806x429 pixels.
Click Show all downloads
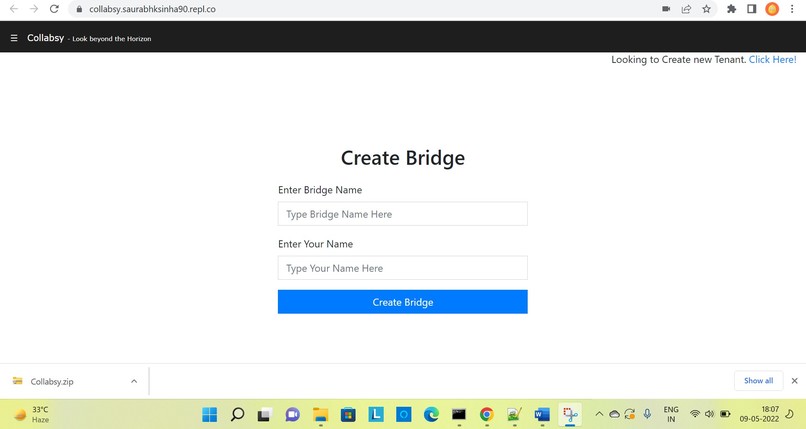[x=758, y=381]
